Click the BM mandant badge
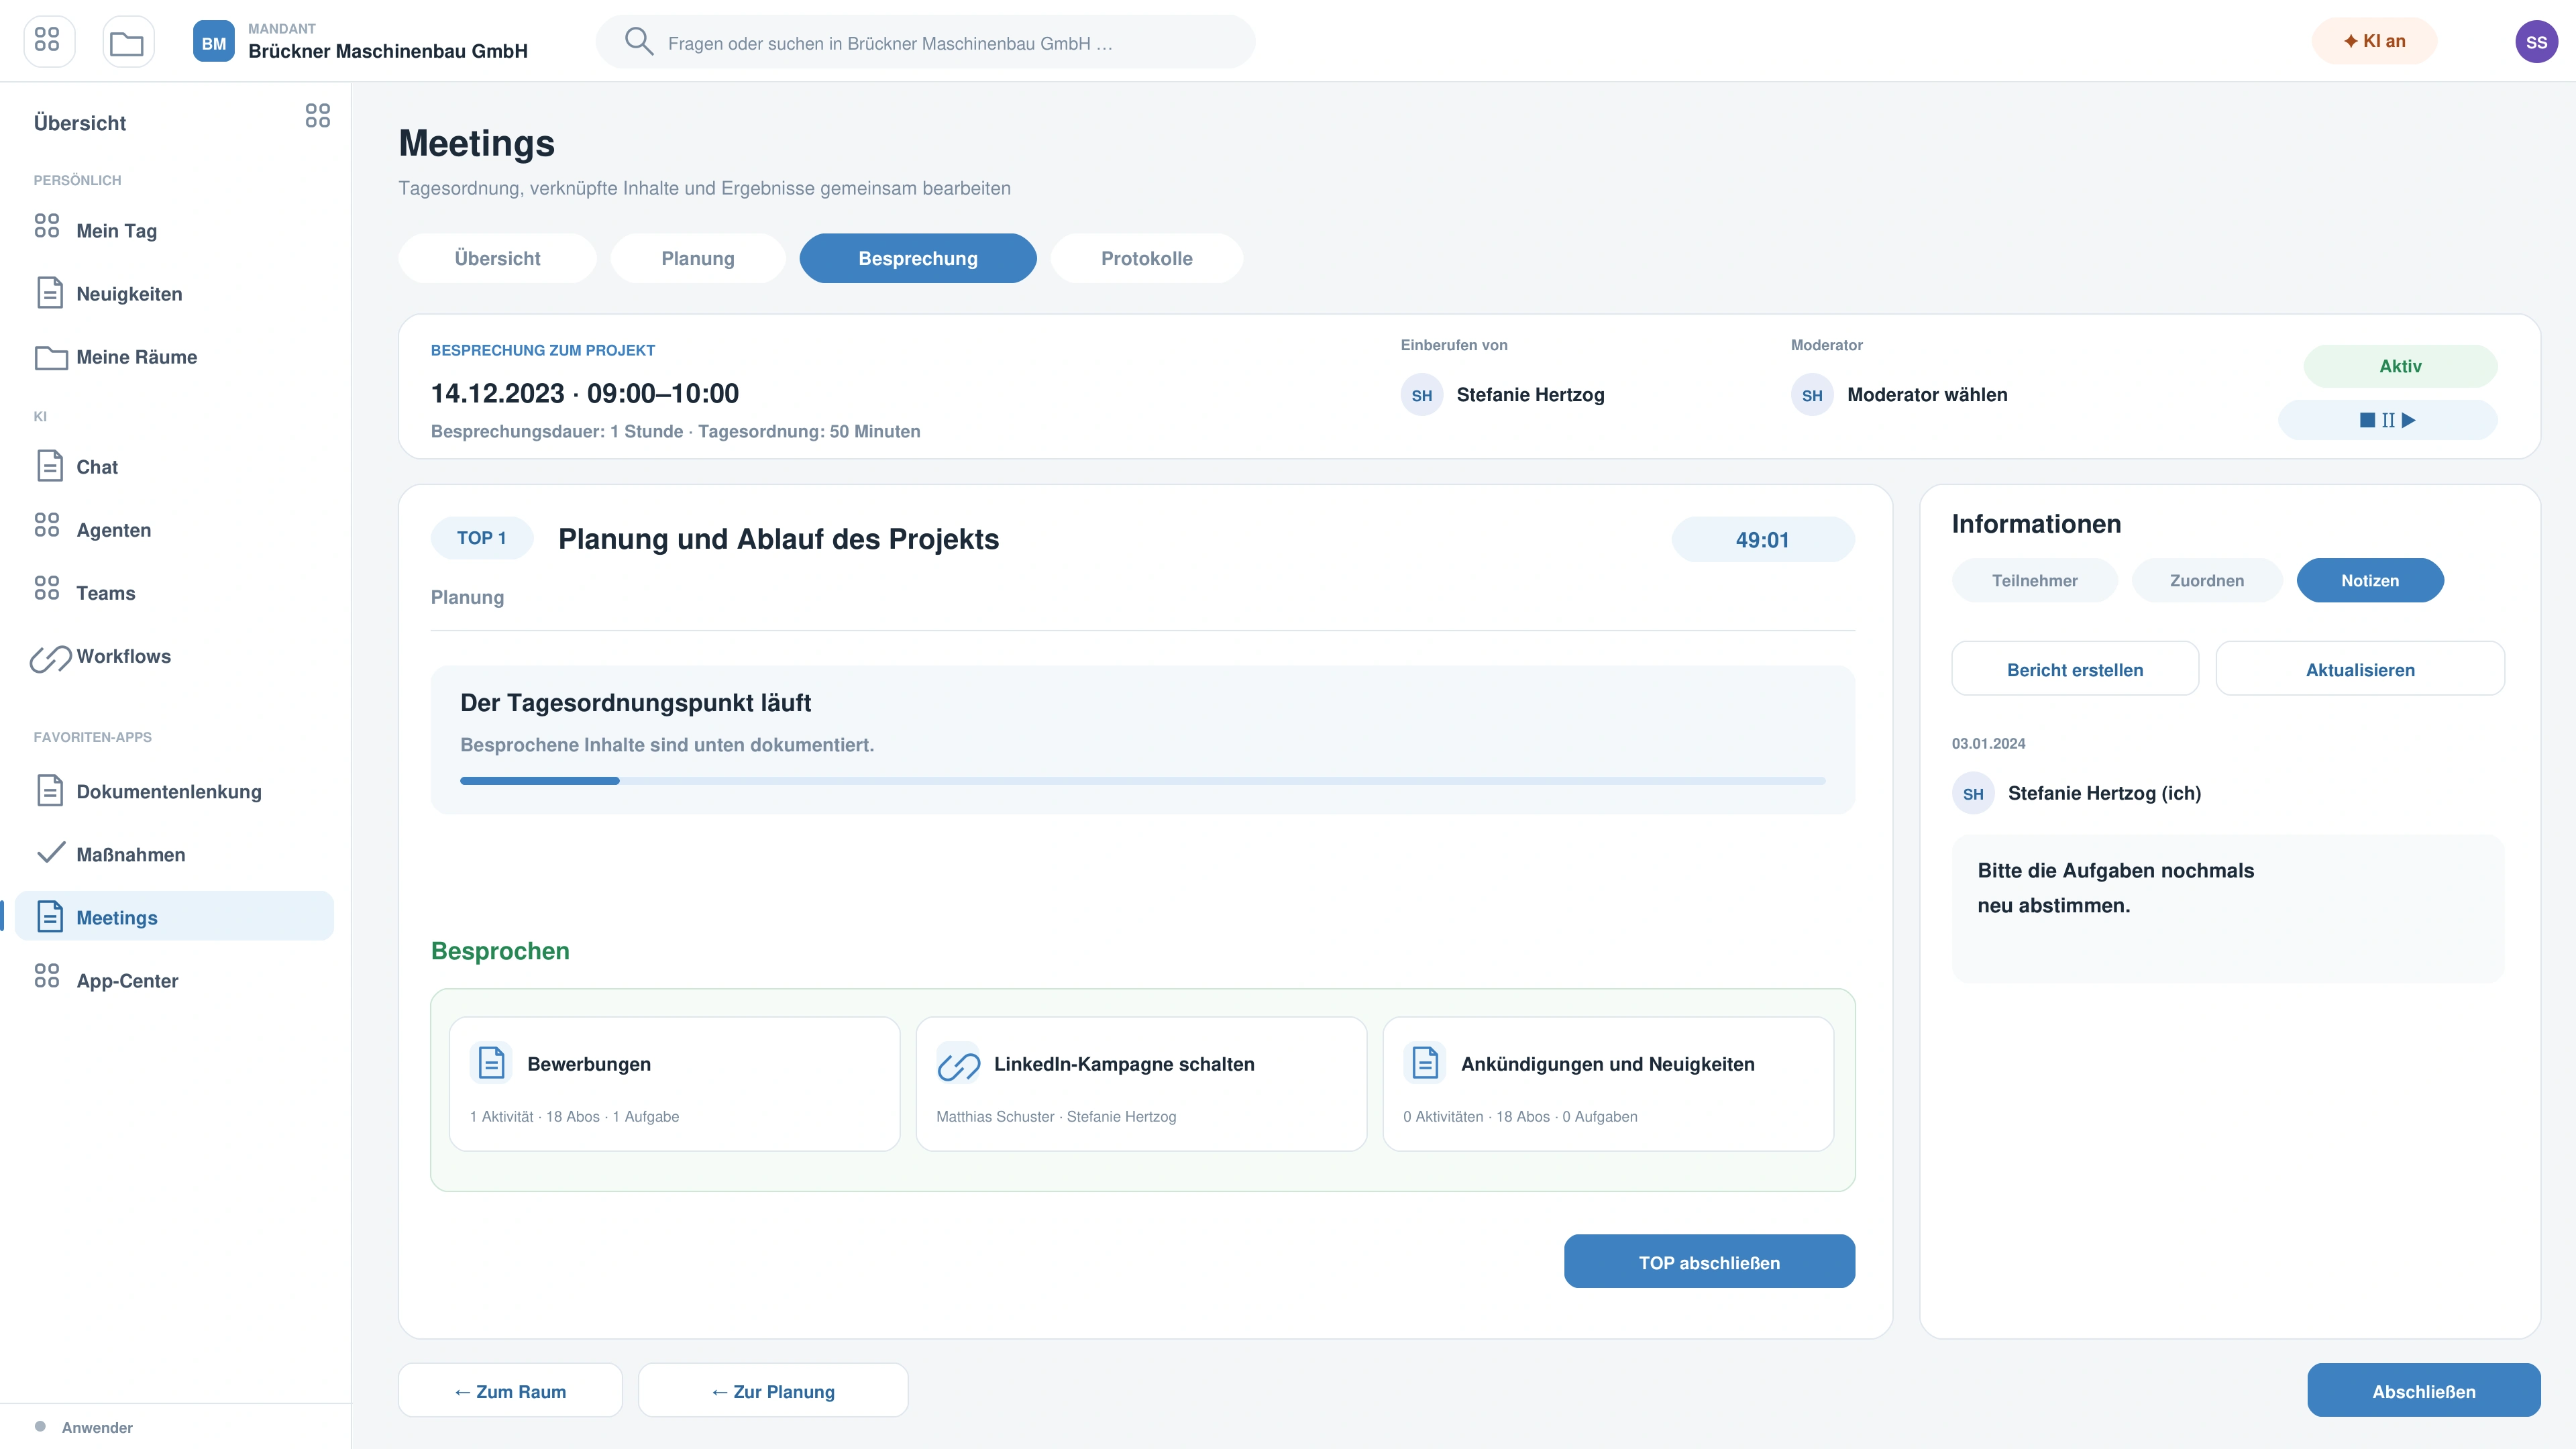This screenshot has width=2576, height=1449. (214, 42)
